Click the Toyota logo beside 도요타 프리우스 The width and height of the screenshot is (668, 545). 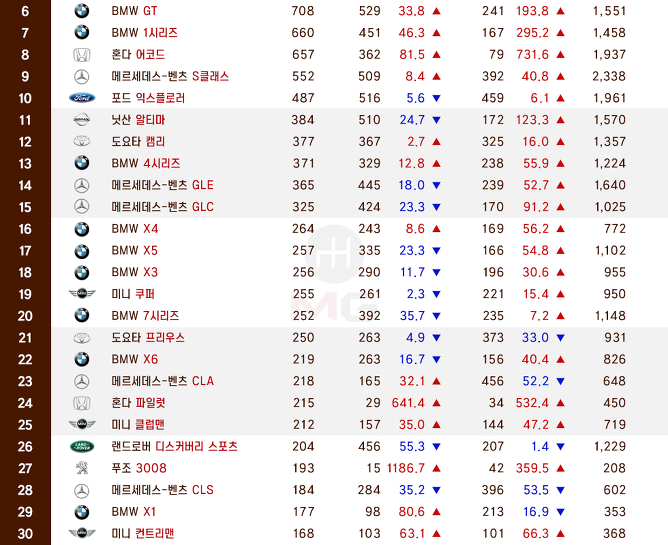[82, 337]
